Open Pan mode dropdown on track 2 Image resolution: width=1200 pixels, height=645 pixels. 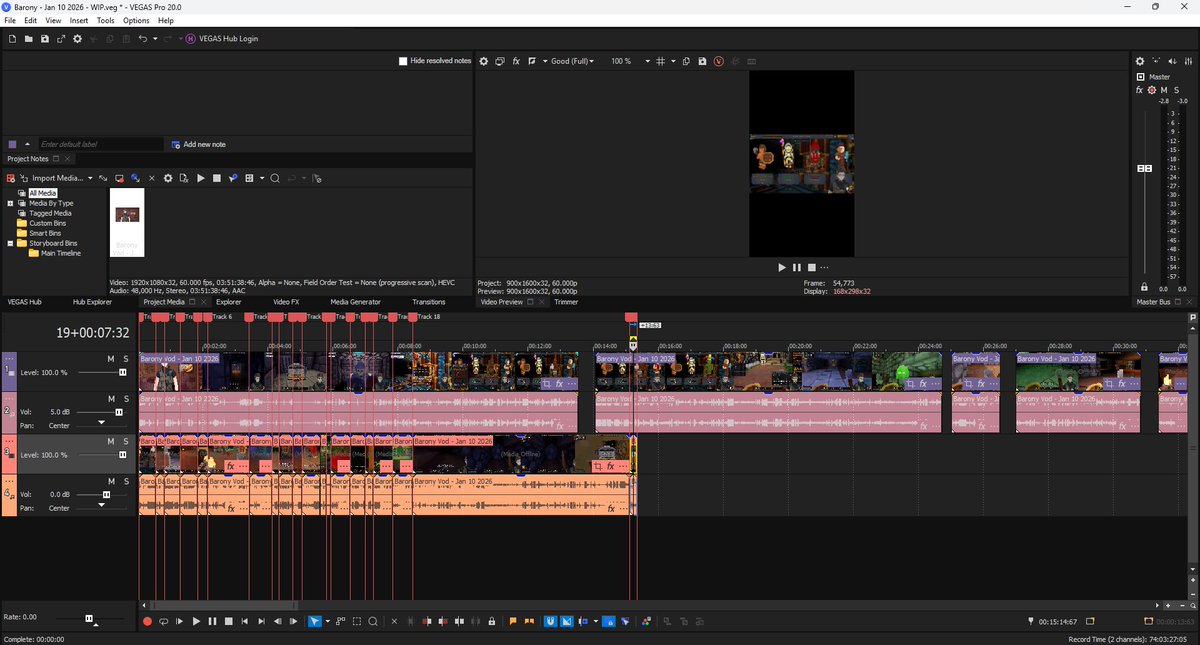click(x=102, y=424)
